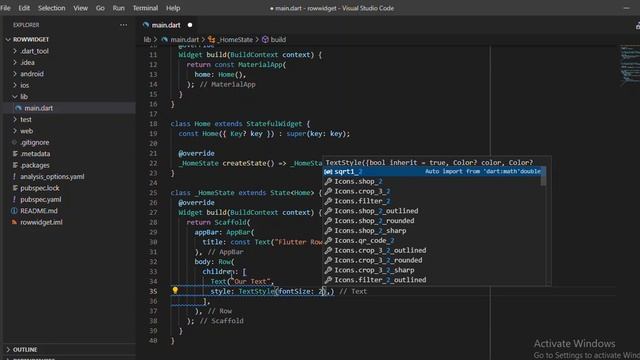
Task: Open the File menu
Action: (x=6, y=8)
